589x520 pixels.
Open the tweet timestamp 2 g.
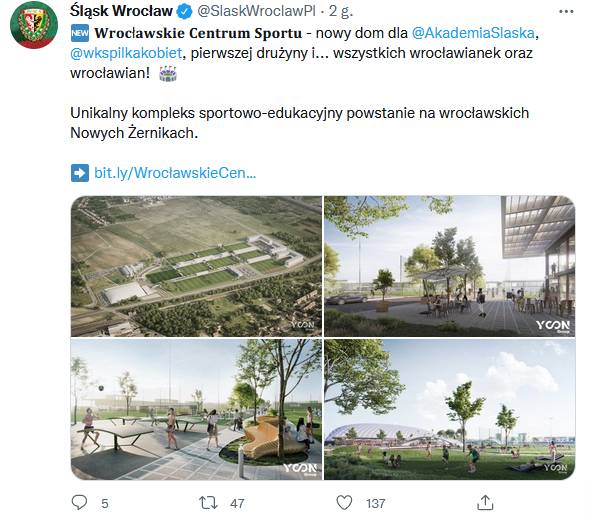pyautogui.click(x=341, y=12)
